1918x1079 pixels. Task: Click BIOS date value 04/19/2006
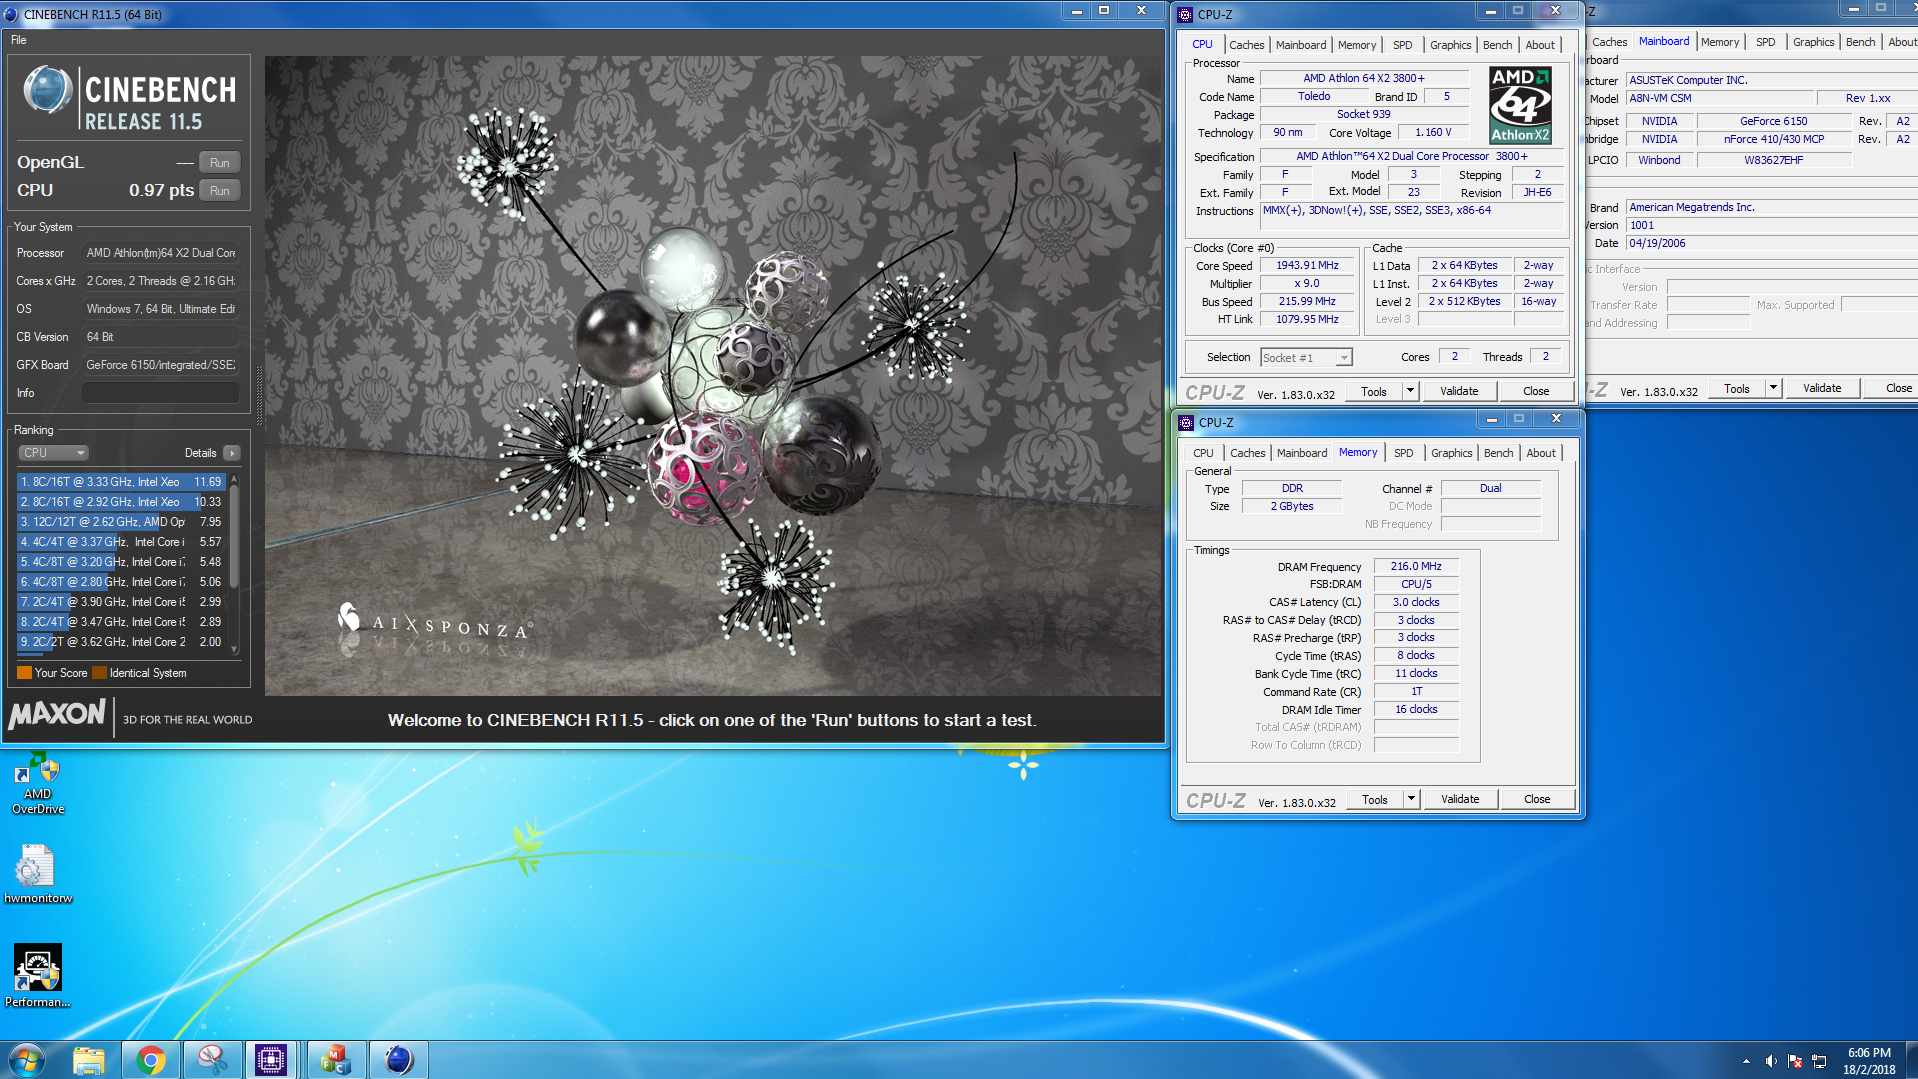click(x=1771, y=243)
